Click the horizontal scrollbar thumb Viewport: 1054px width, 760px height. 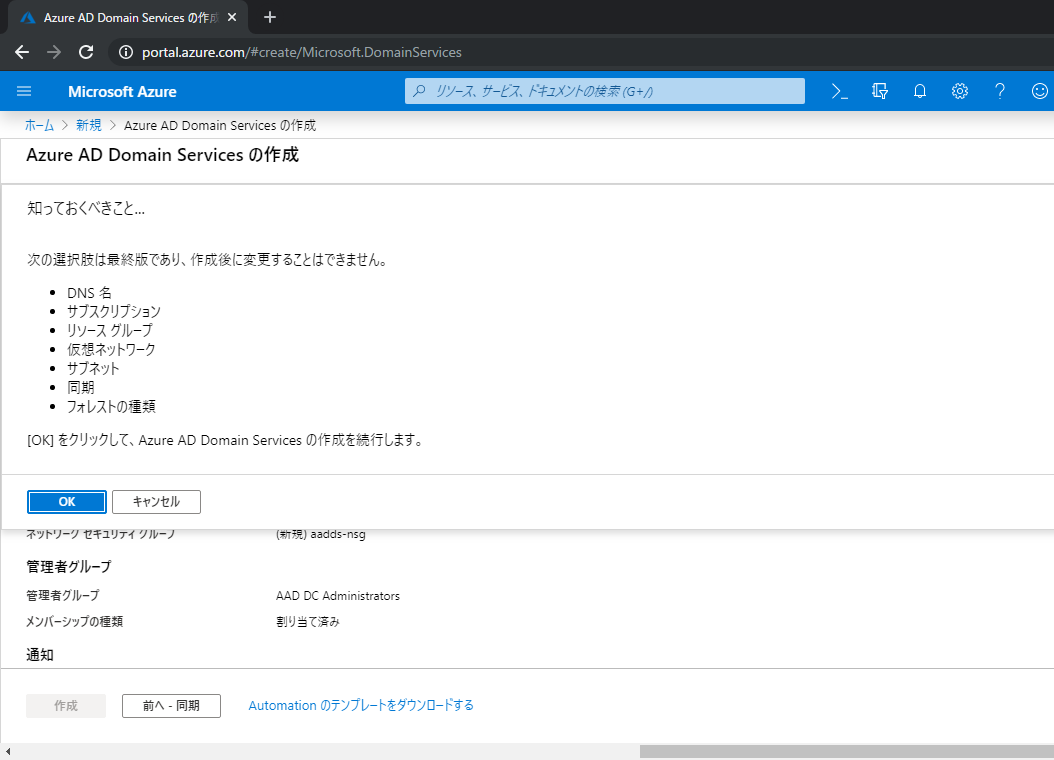[x=846, y=751]
